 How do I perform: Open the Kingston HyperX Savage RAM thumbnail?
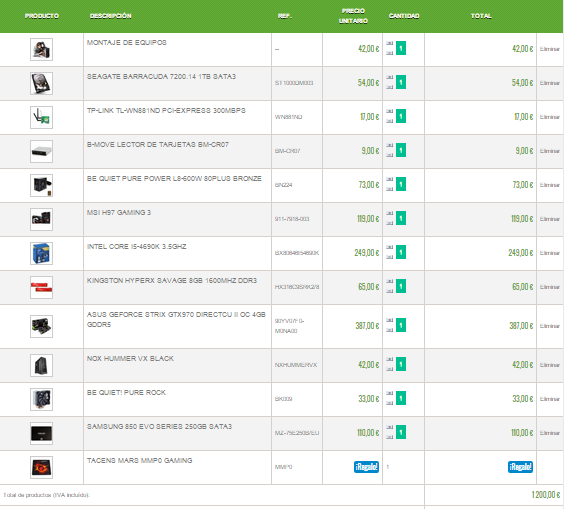tap(41, 287)
